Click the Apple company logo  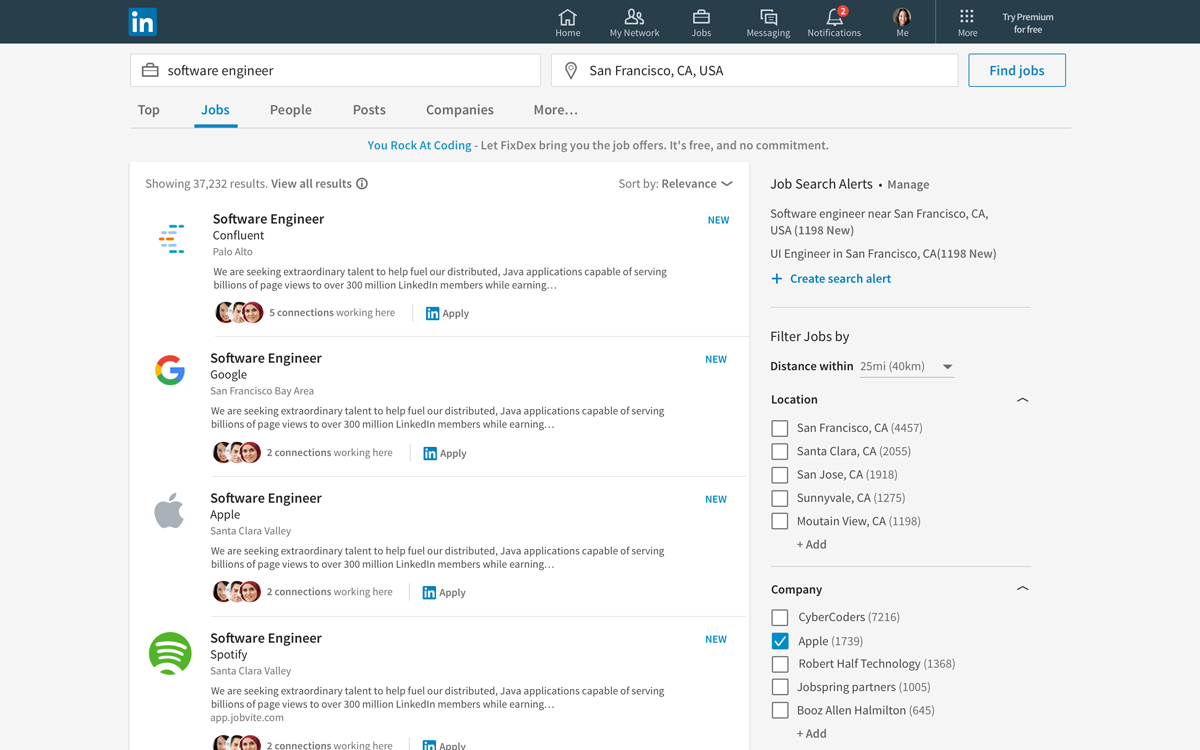coord(169,511)
